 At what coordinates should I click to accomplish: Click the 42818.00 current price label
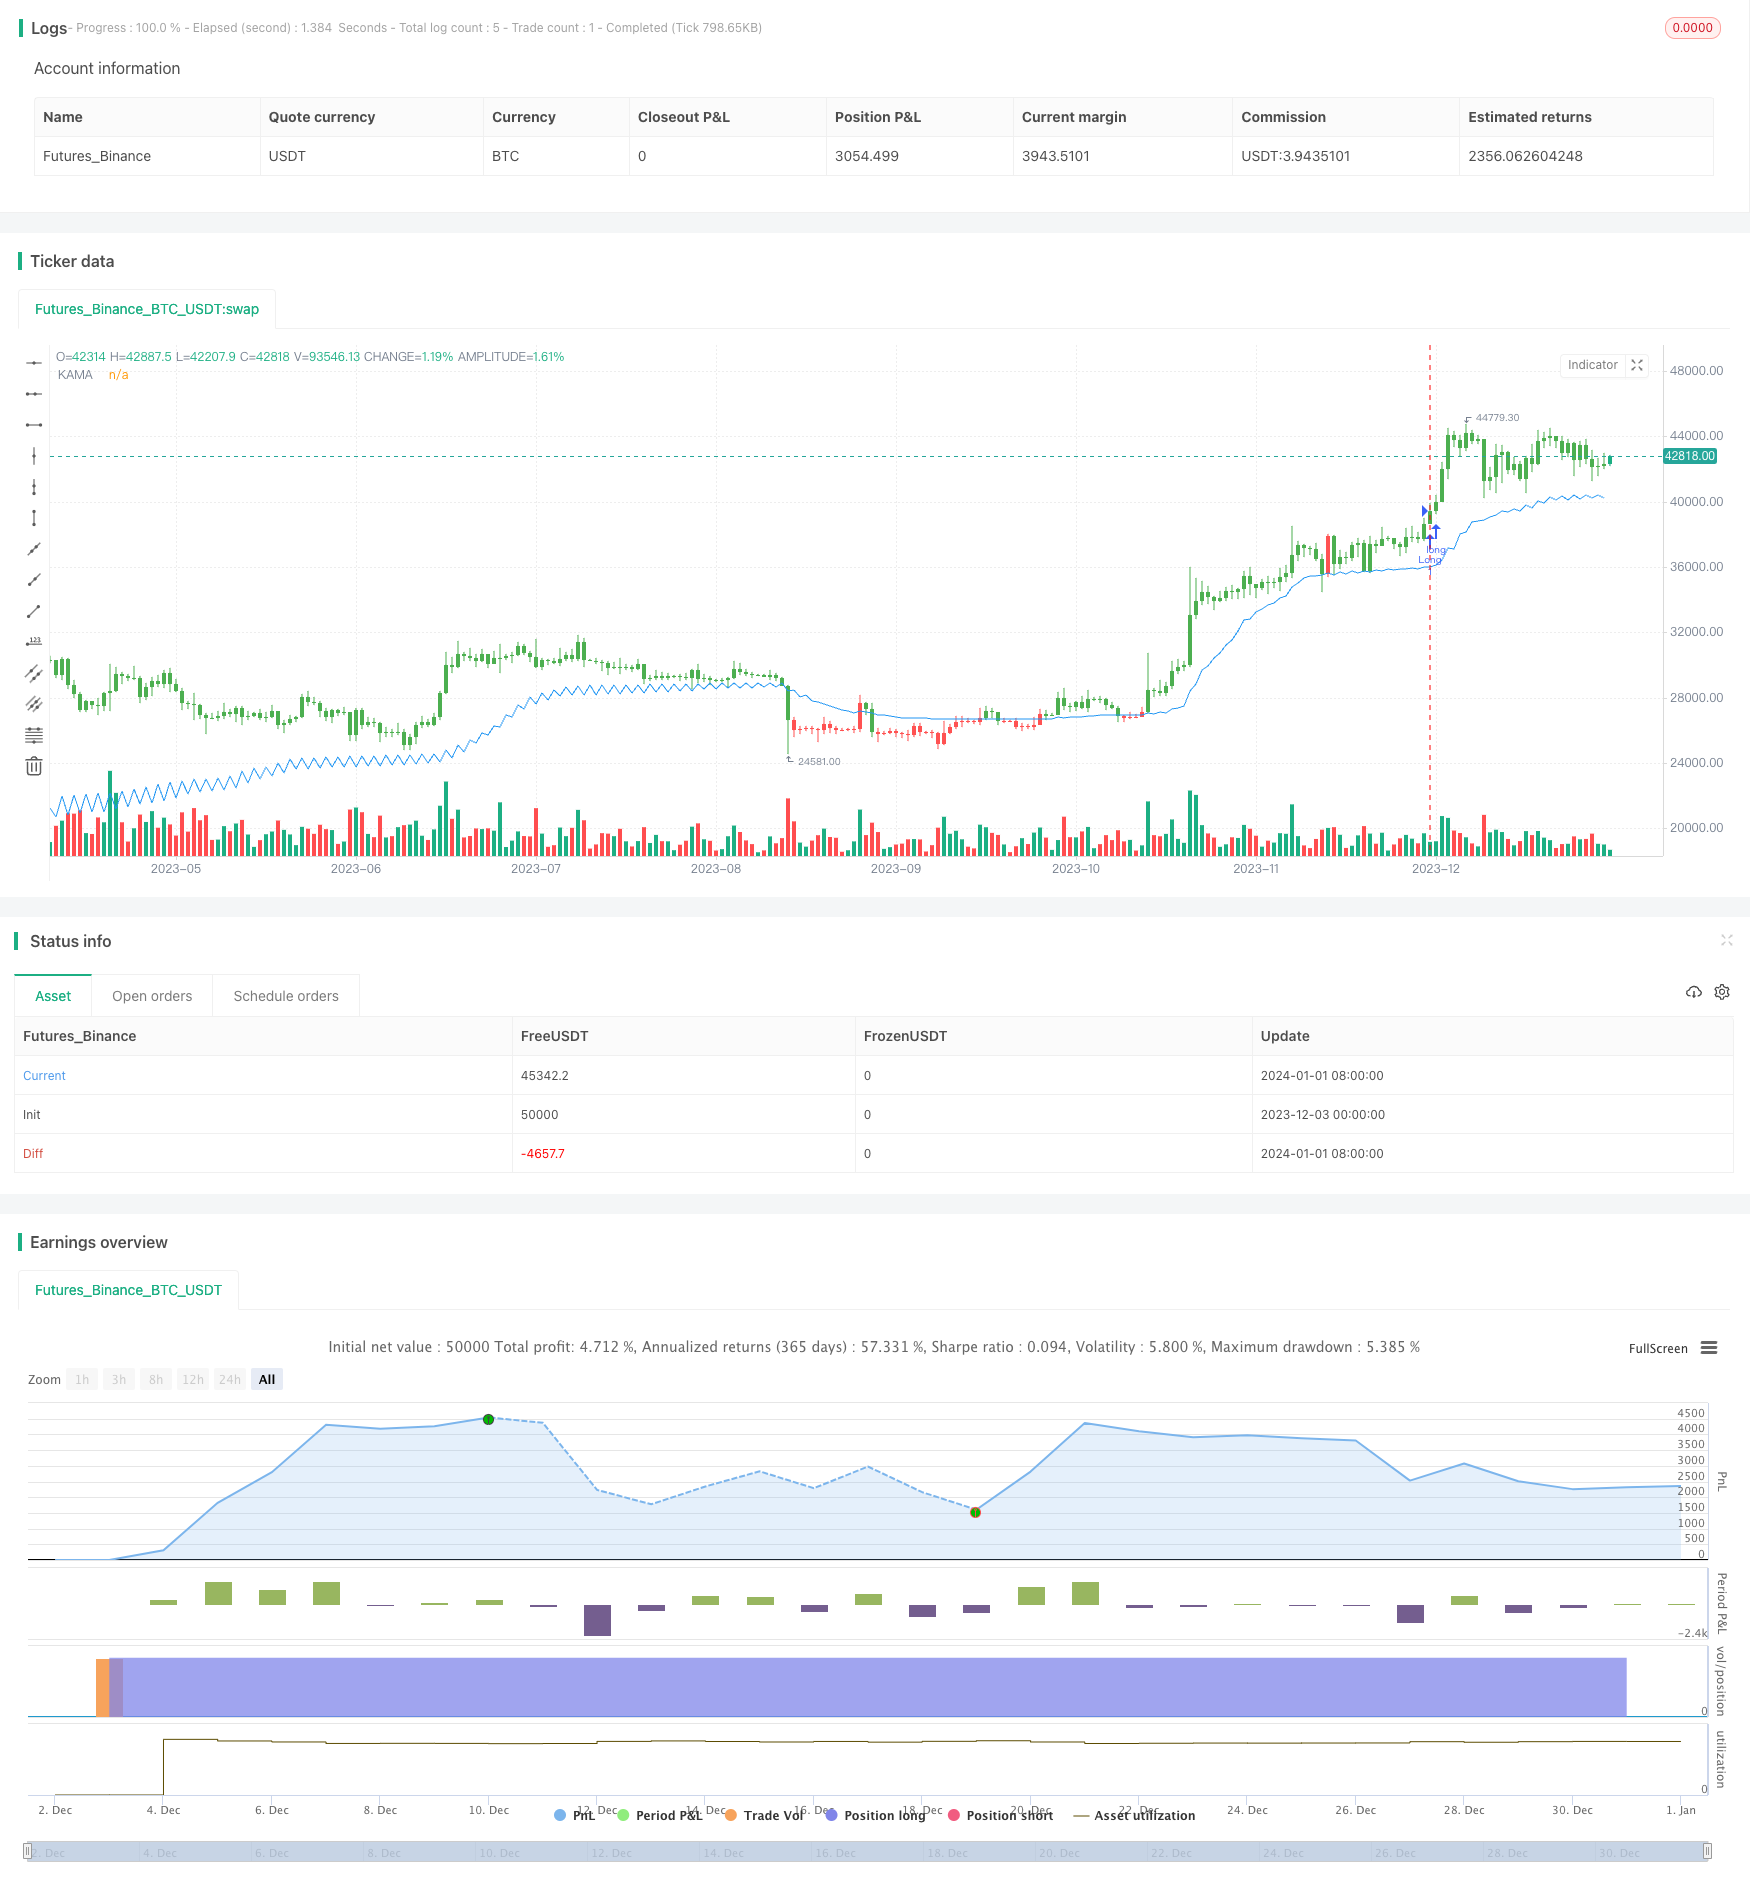click(1690, 456)
